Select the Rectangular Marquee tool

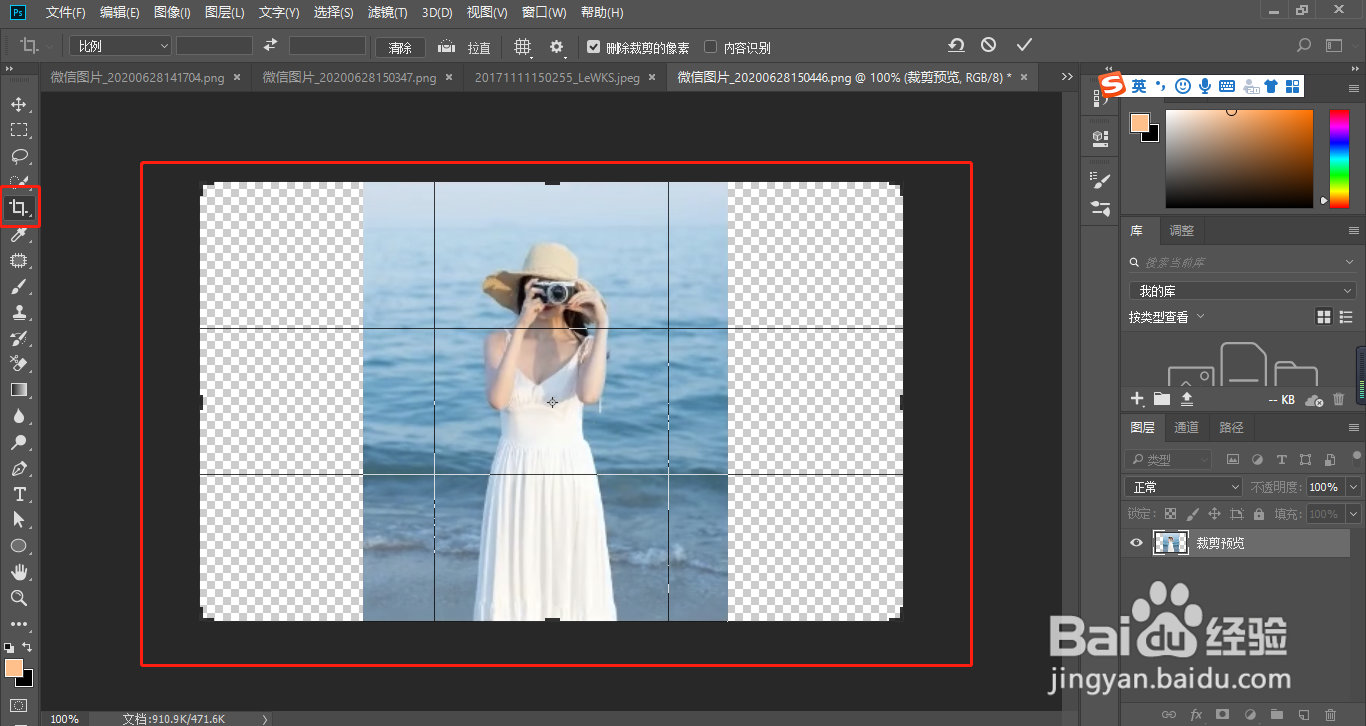pyautogui.click(x=19, y=130)
